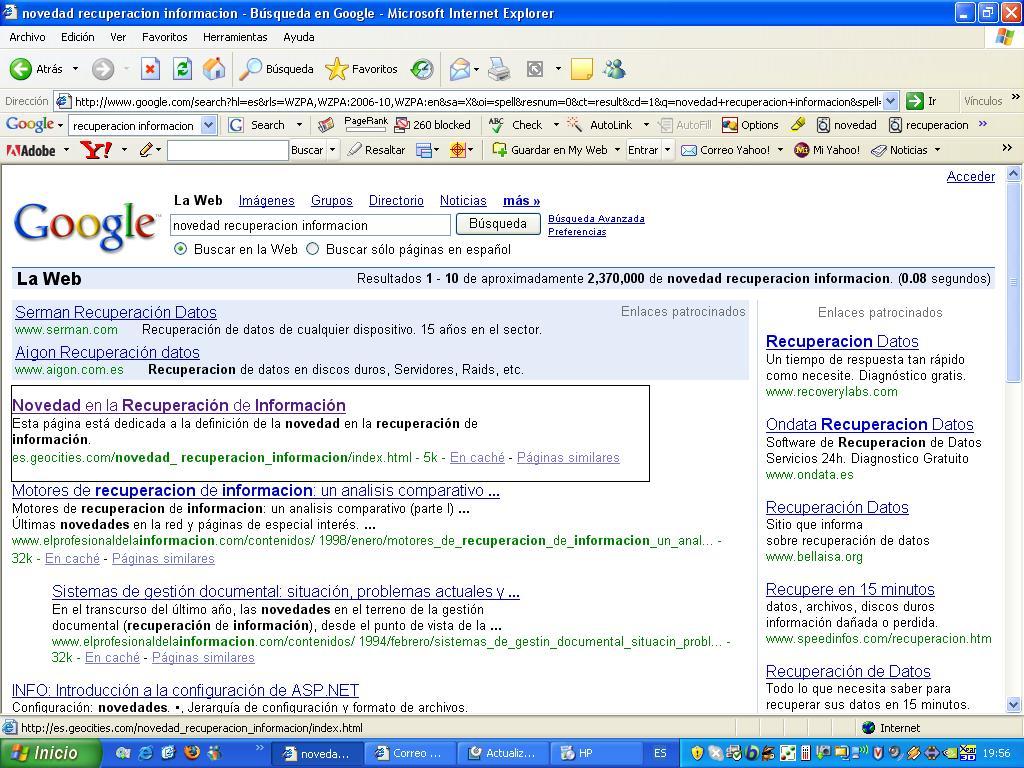Open Noticias dropdown arrow
The width and height of the screenshot is (1024, 768).
(937, 150)
